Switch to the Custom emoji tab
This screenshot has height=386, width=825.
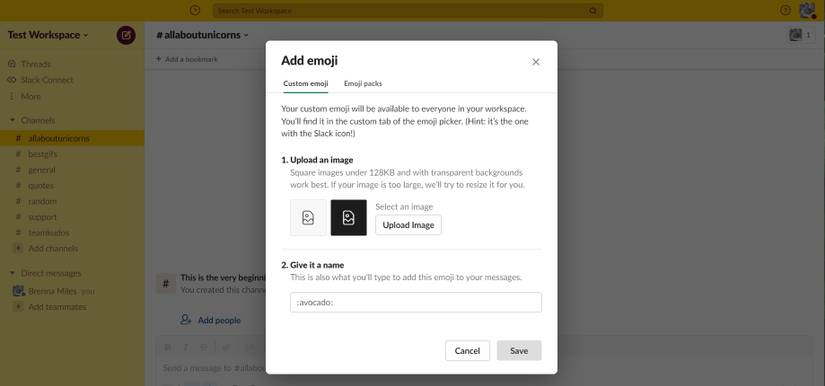306,84
